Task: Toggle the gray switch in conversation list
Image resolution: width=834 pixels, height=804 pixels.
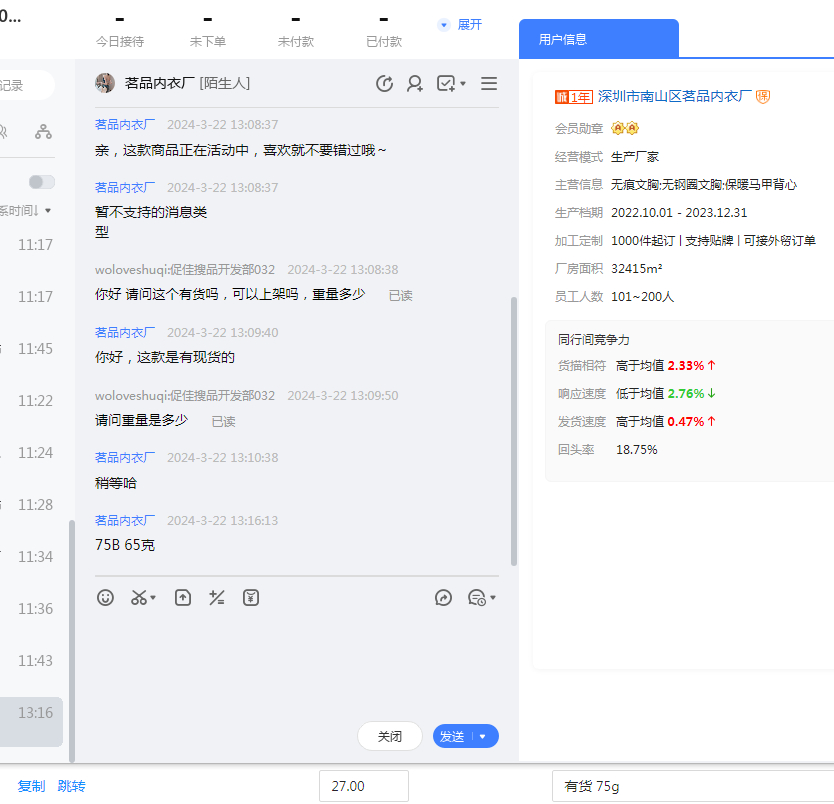Action: point(42,182)
